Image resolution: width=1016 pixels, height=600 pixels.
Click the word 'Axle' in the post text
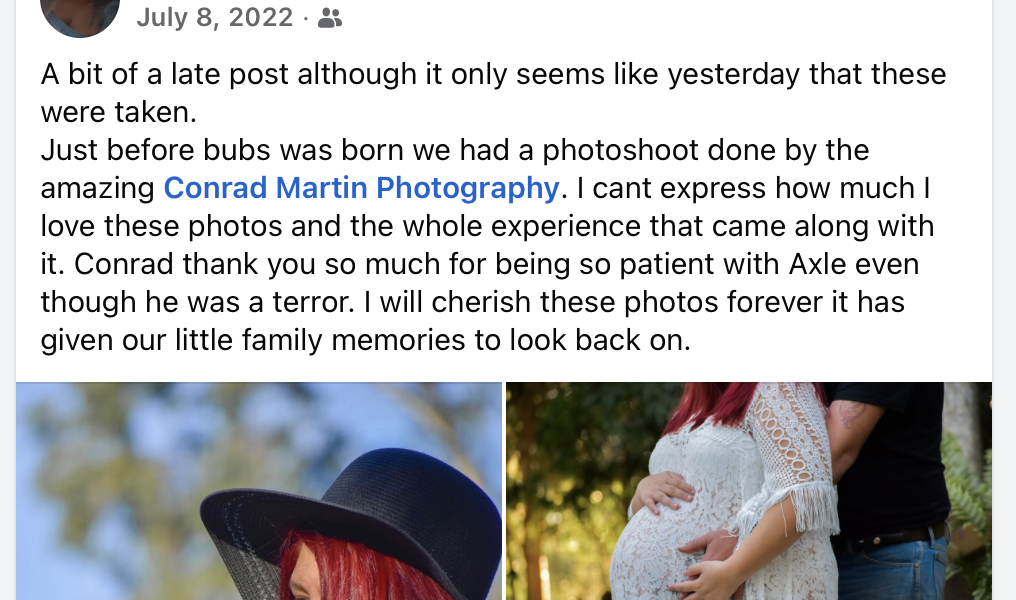pos(817,264)
